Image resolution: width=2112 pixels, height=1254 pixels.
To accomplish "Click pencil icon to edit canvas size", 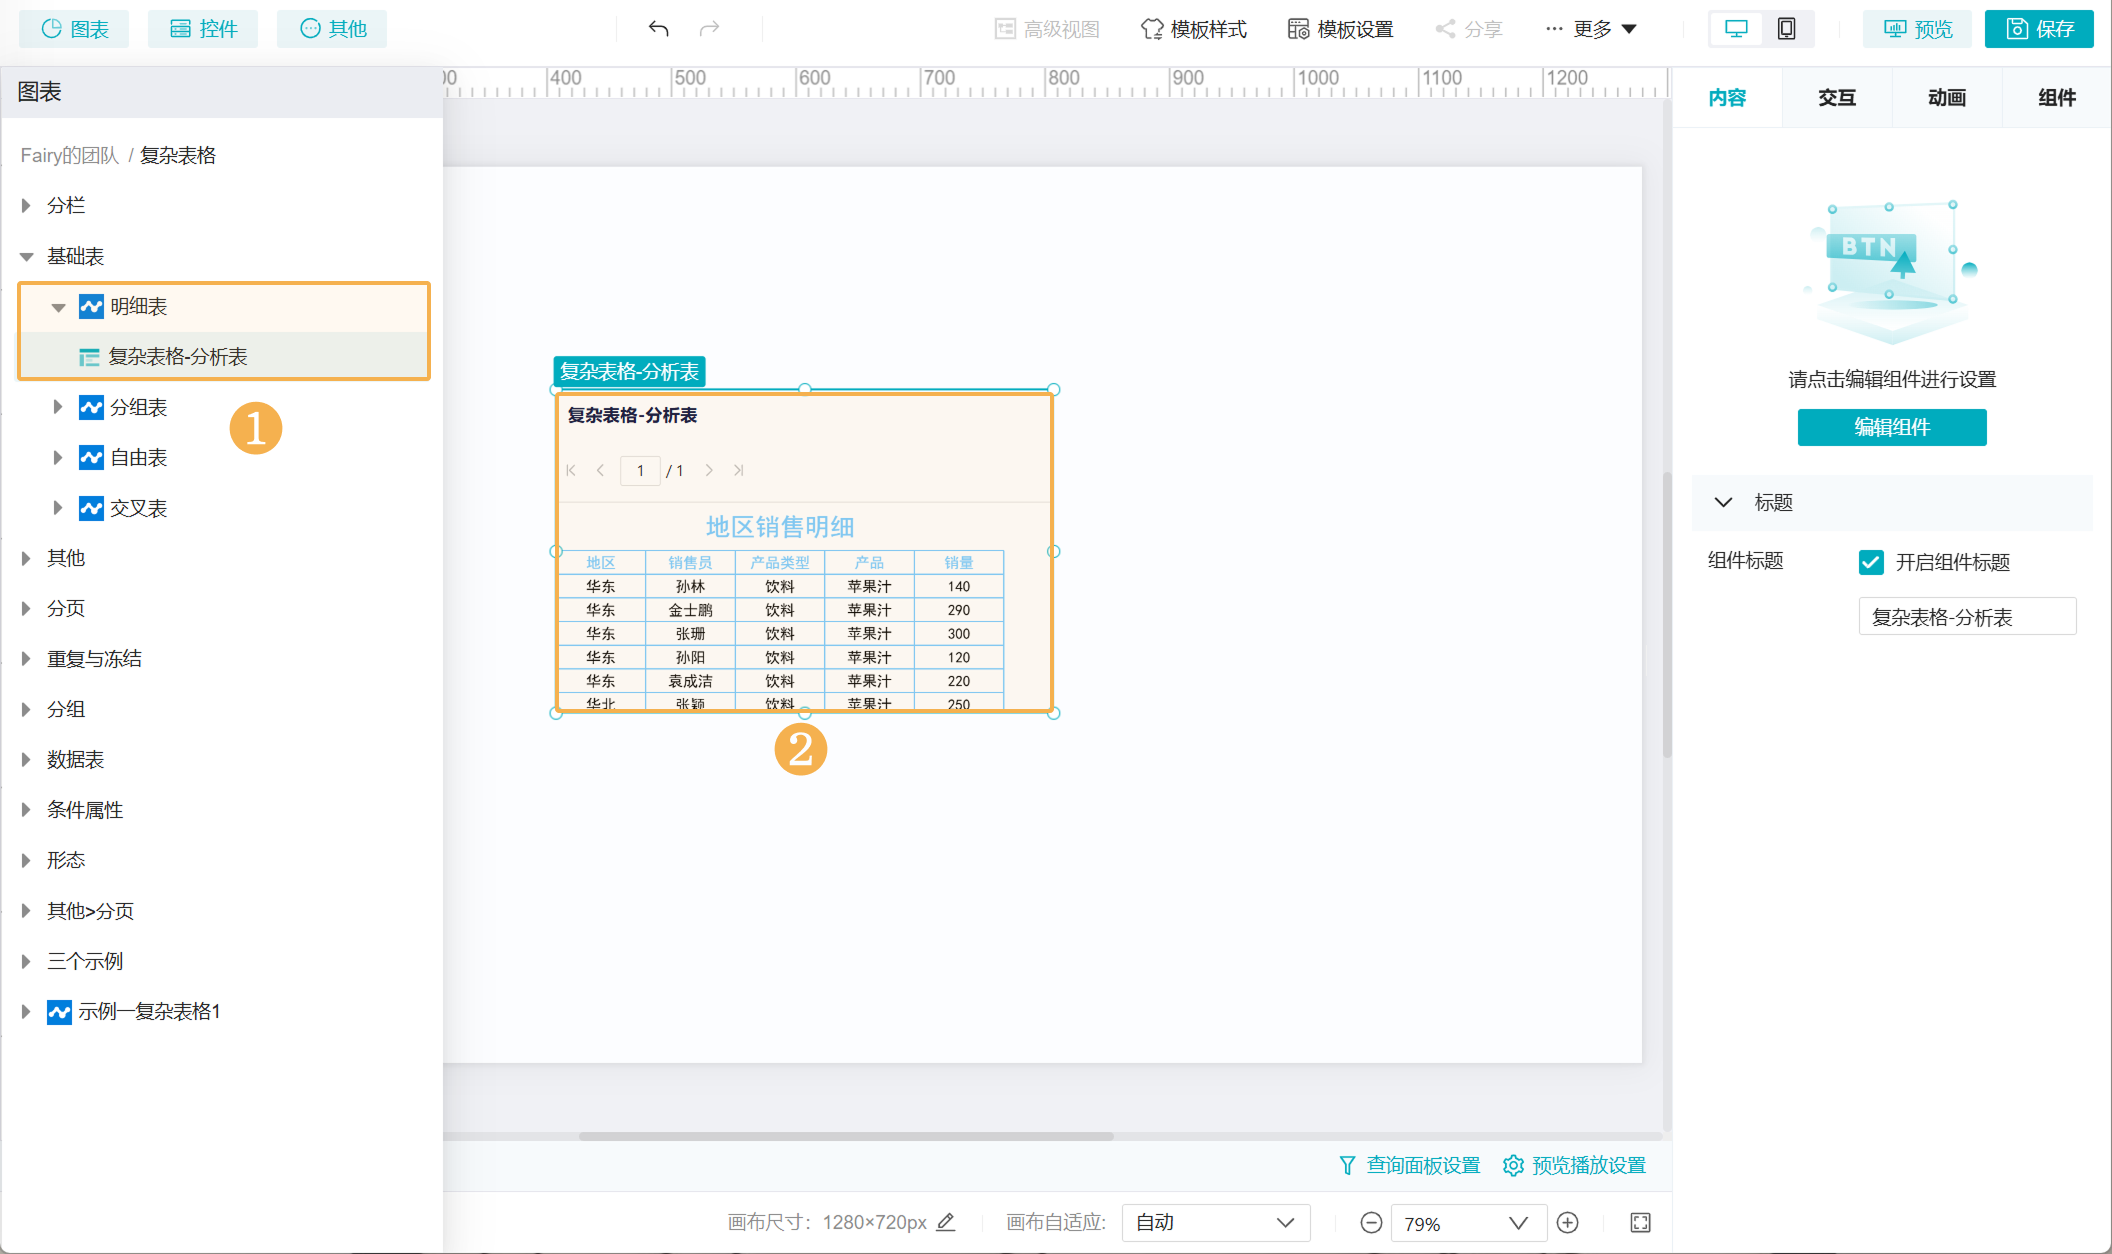I will point(946,1222).
